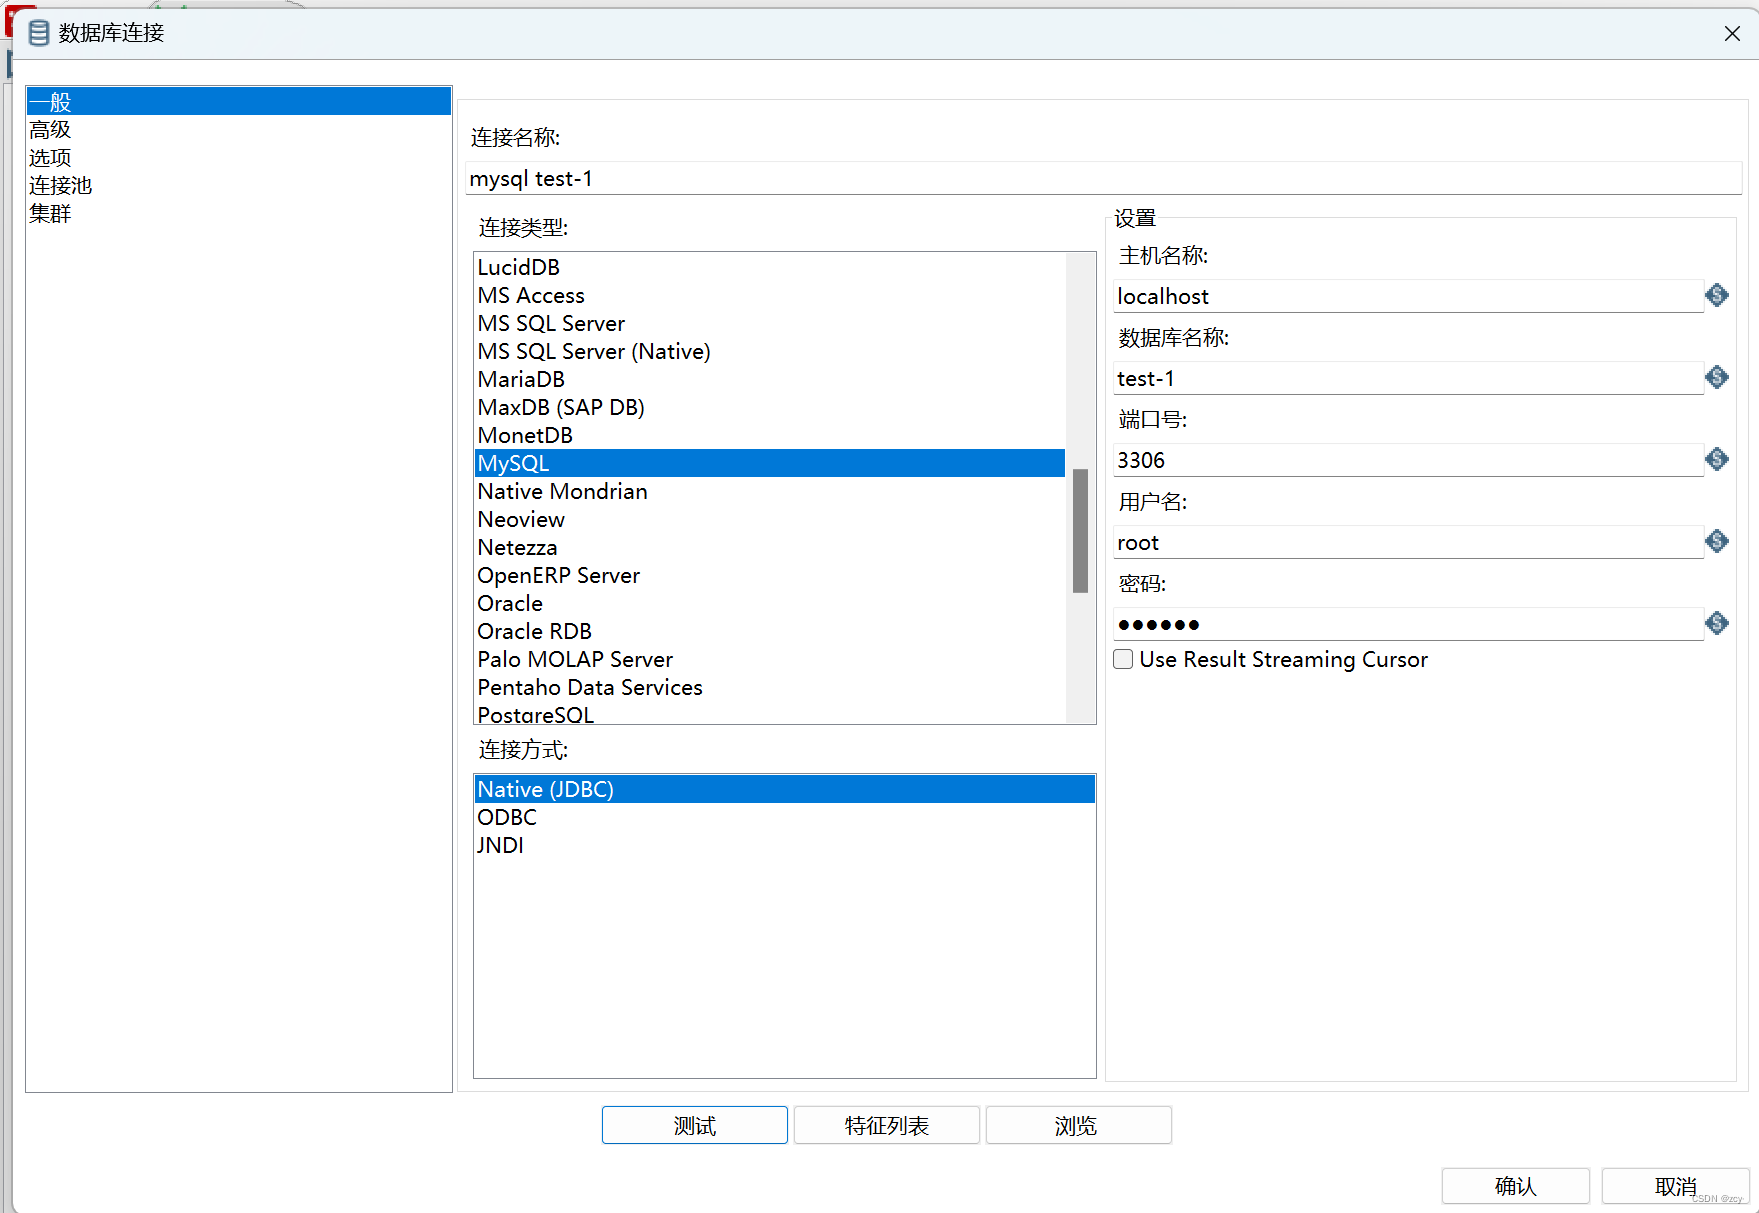Select MaxDB (SAP DB) connection type

pyautogui.click(x=770, y=407)
